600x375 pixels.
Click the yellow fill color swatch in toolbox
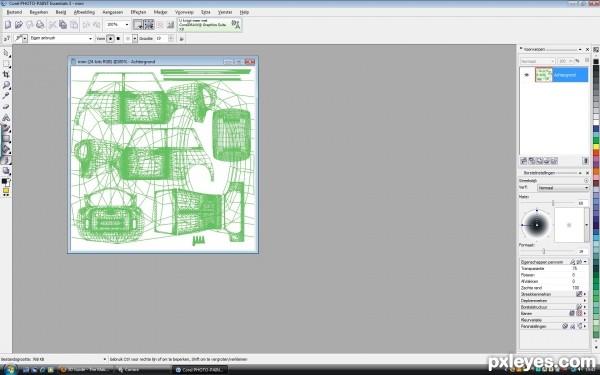click(6, 191)
